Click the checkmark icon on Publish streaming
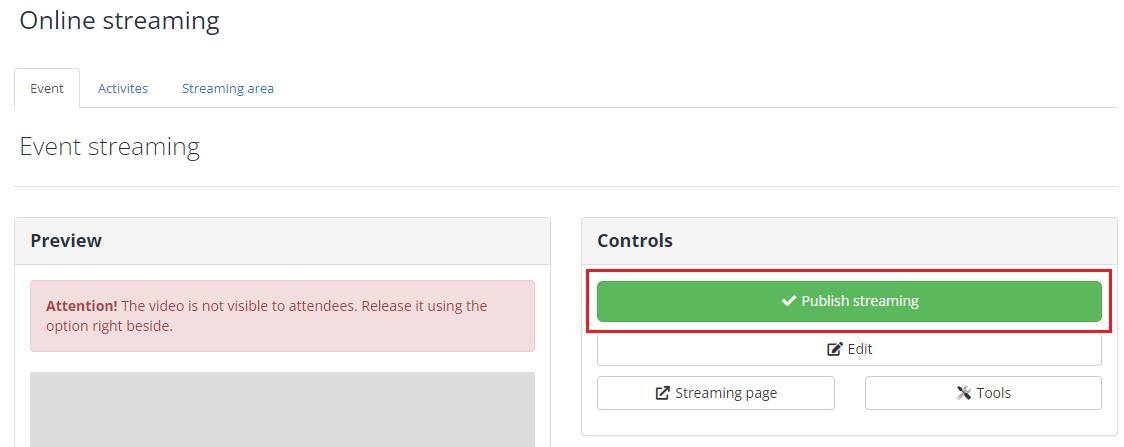Viewport: 1124px width, 447px height. pyautogui.click(x=789, y=302)
